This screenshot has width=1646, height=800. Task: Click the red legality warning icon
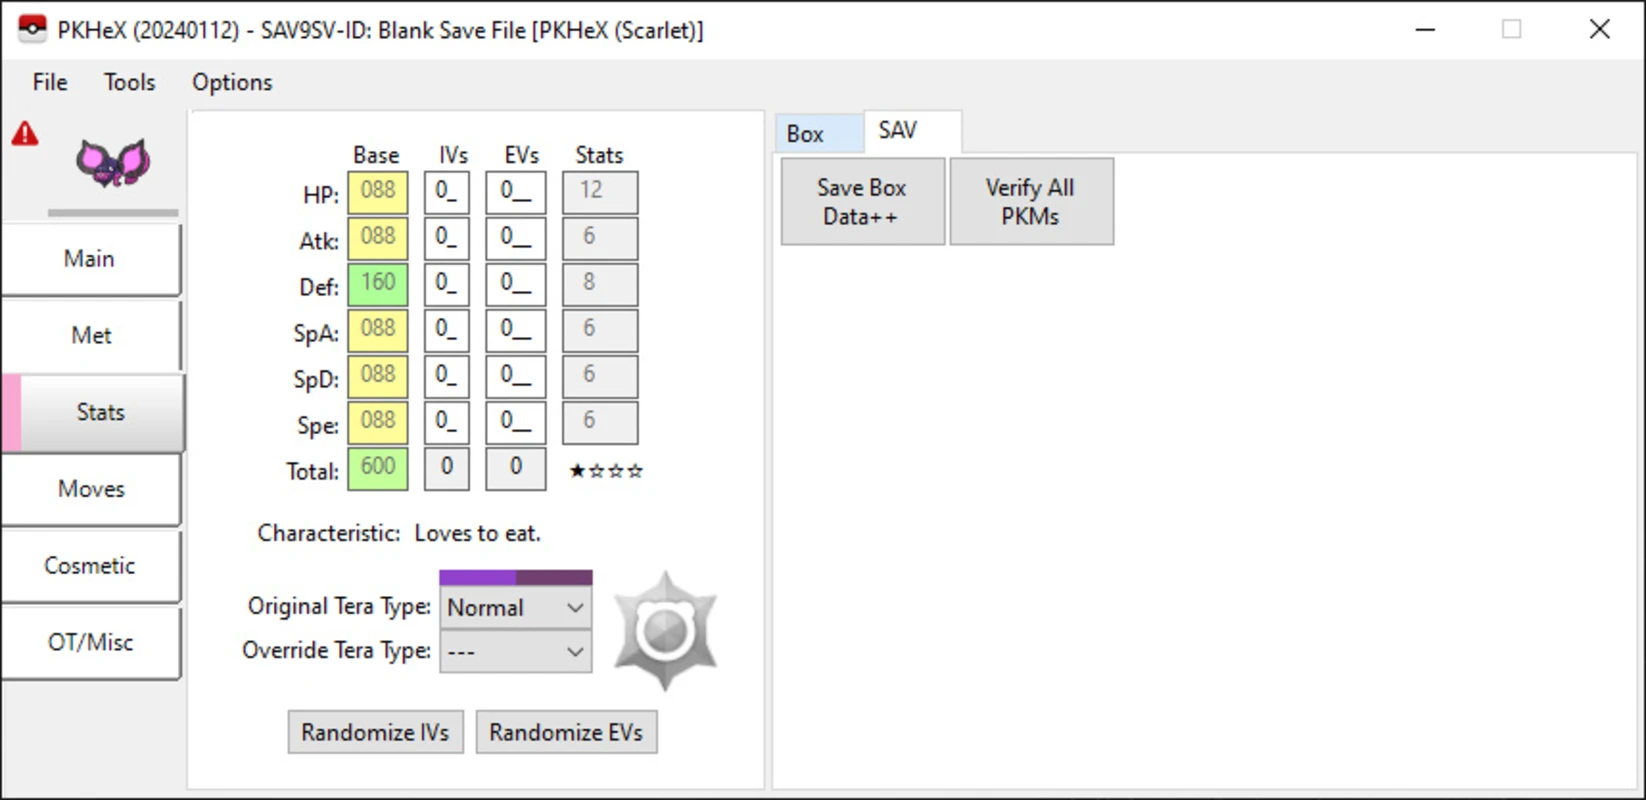25,134
